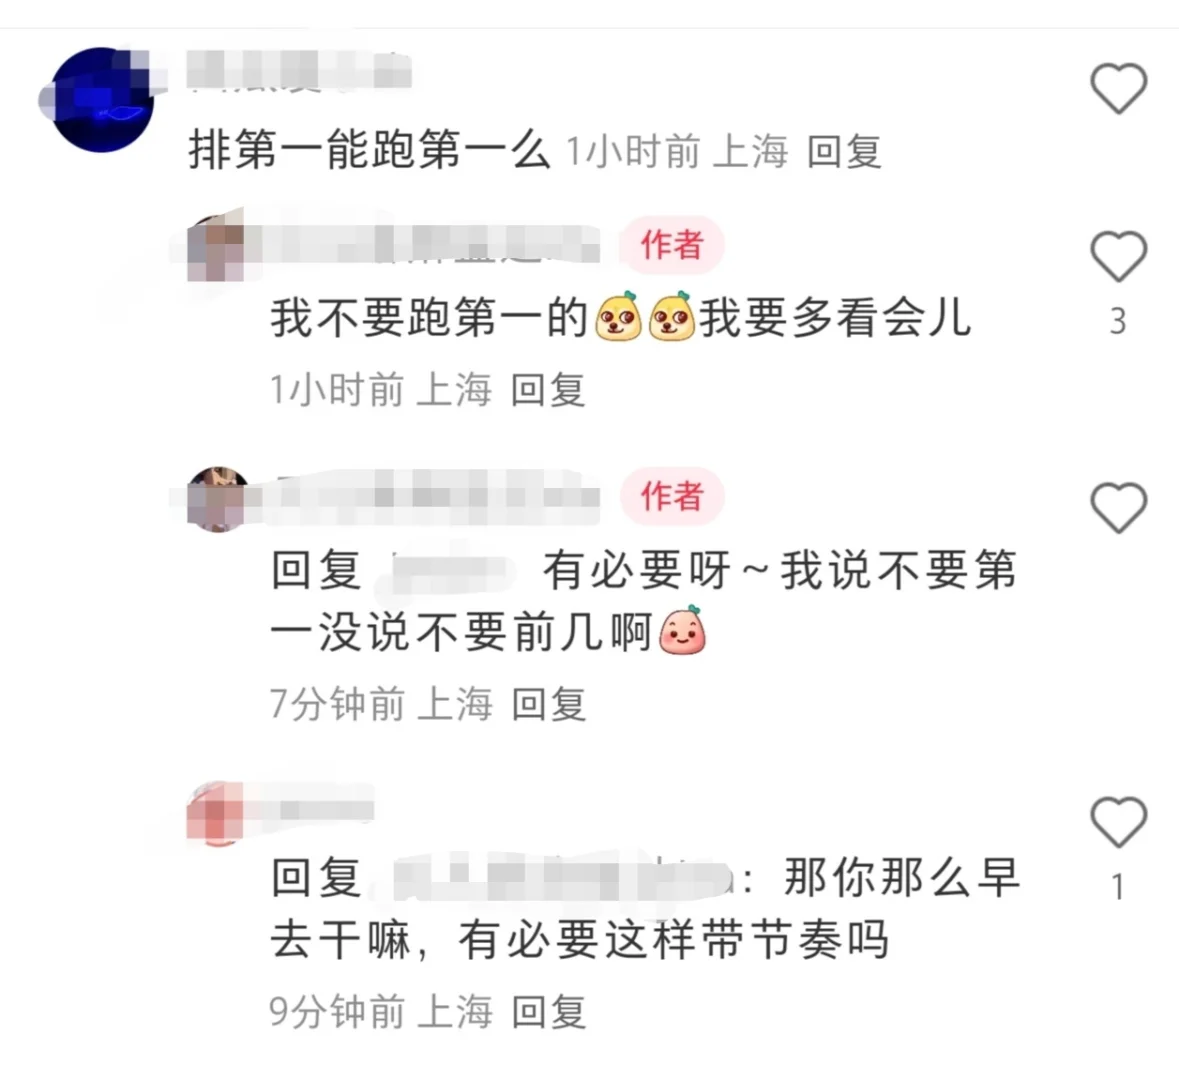Click 回复 beside "7分钟前 上海"
The image size is (1179, 1080).
click(x=548, y=705)
